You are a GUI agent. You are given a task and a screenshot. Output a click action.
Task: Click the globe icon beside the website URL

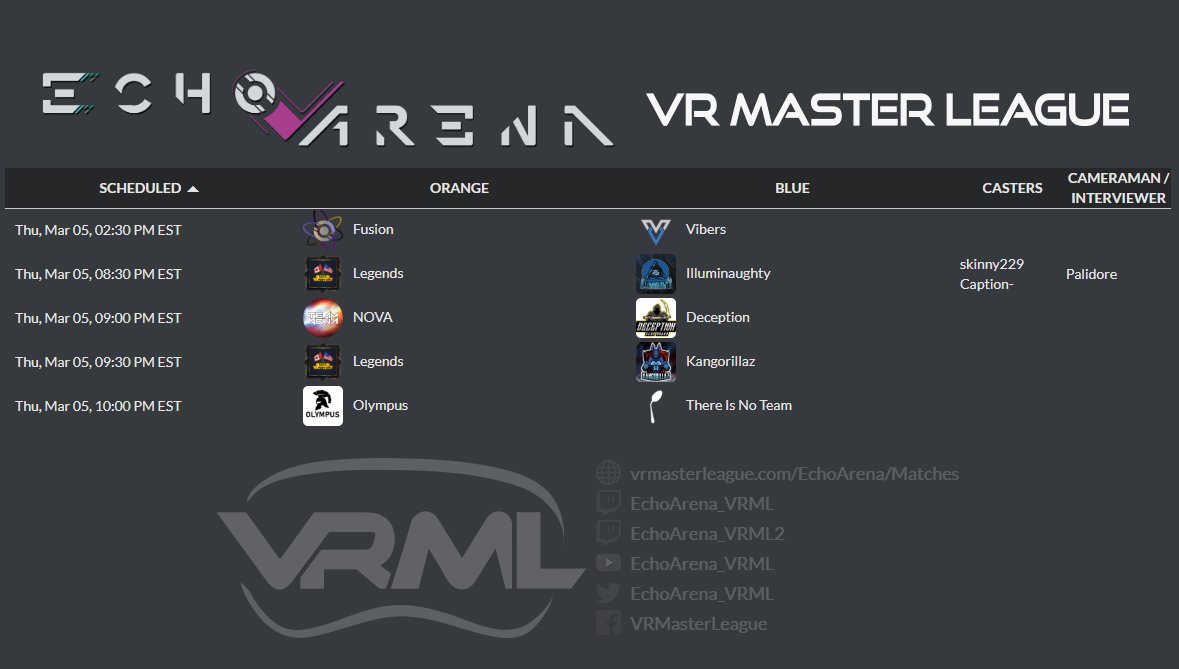pos(608,473)
